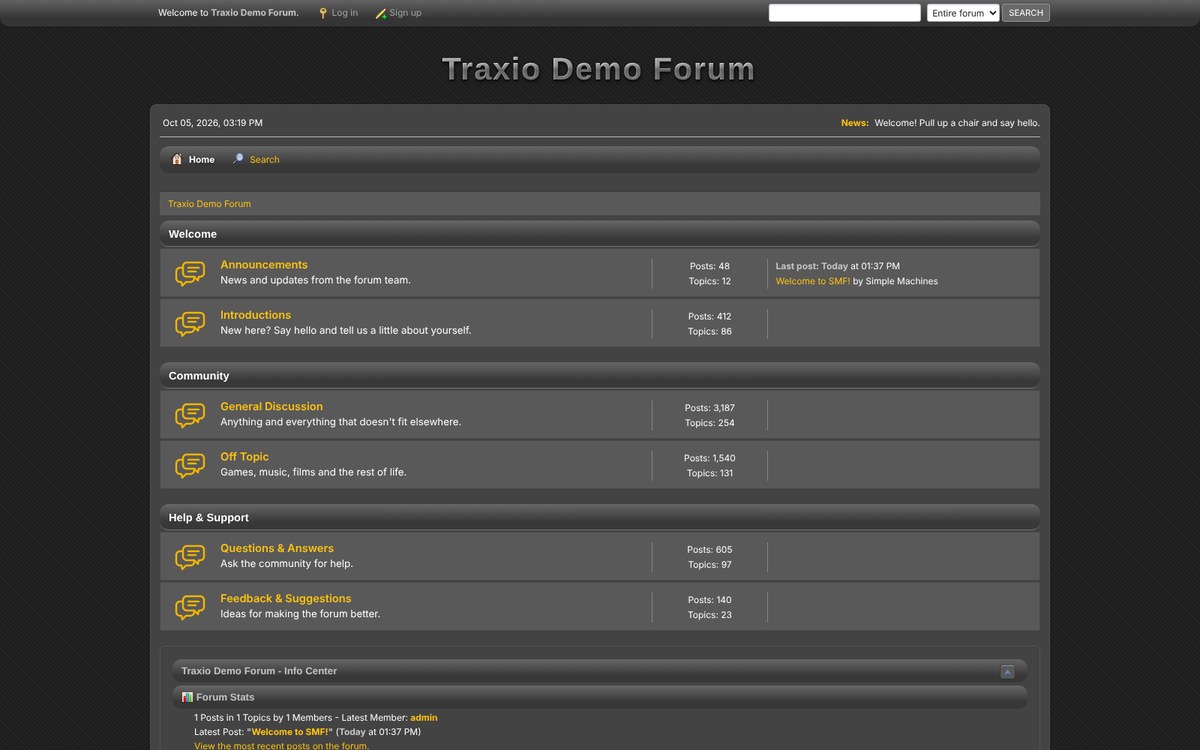Click the 'Posts: 3,187' count text
The width and height of the screenshot is (1200, 750).
pyautogui.click(x=710, y=408)
